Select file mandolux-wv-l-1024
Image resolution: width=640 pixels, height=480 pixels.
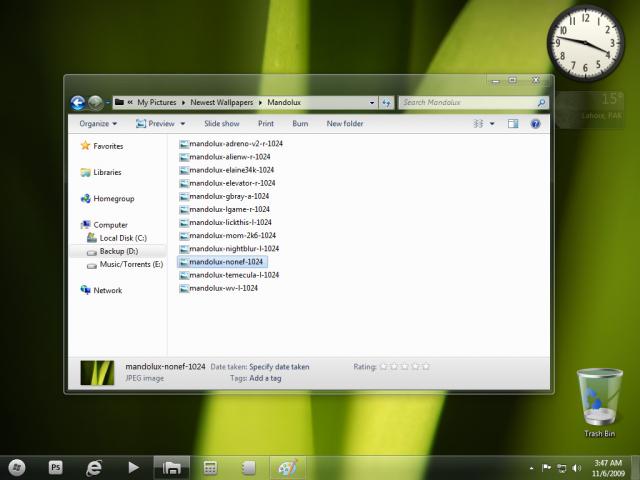[218, 288]
